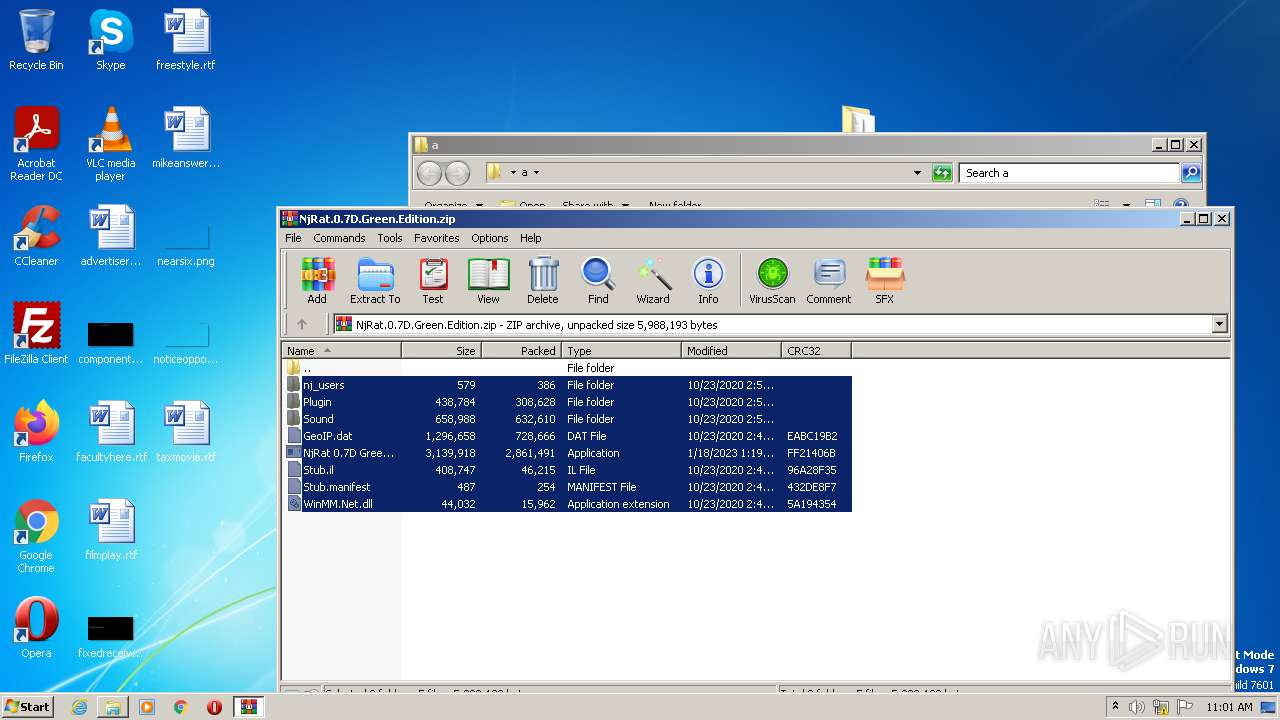Click the Add toolbar icon in WinRAR

point(317,280)
